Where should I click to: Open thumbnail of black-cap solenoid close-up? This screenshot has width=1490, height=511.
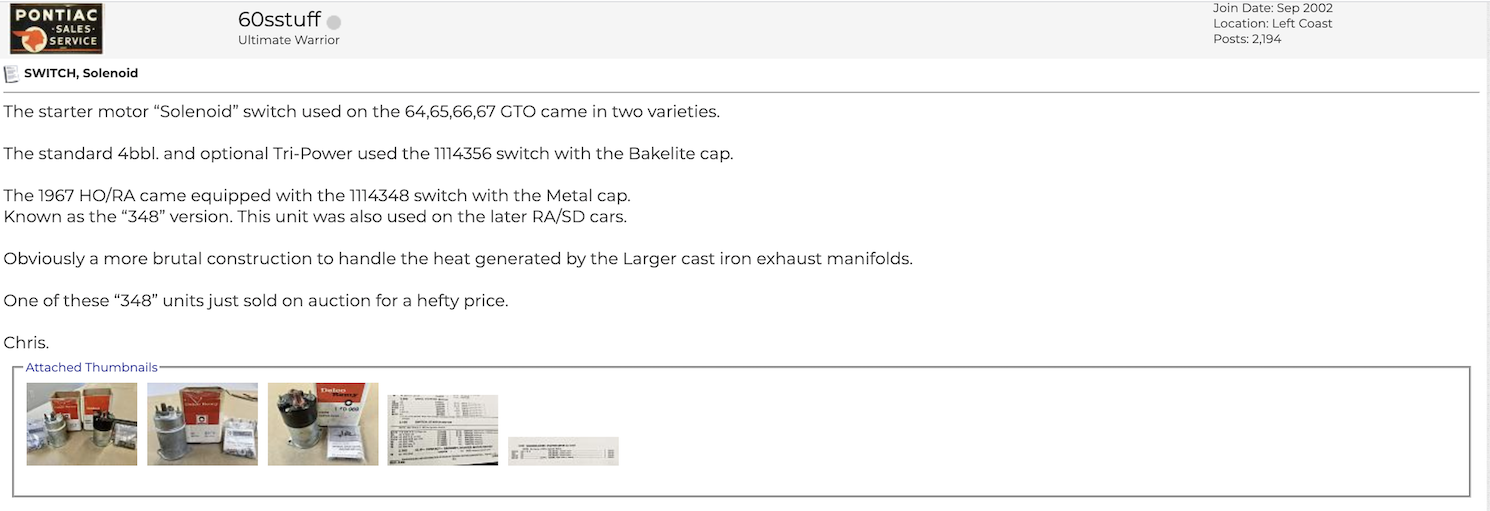pyautogui.click(x=323, y=424)
